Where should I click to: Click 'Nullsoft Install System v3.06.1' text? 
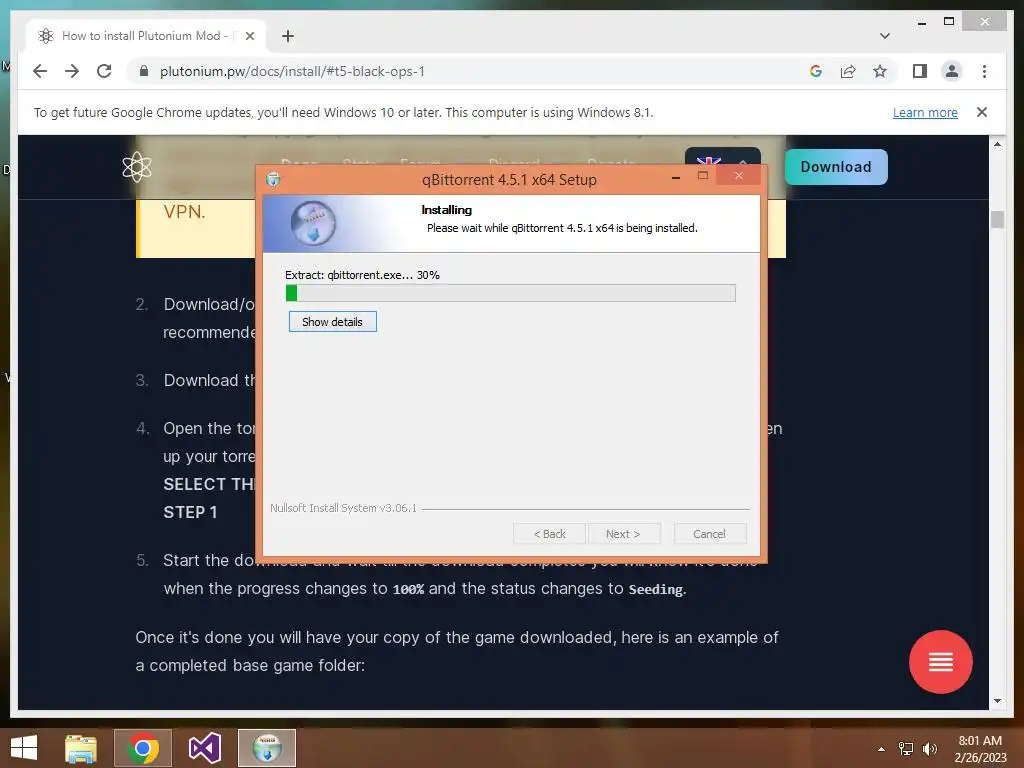point(344,508)
